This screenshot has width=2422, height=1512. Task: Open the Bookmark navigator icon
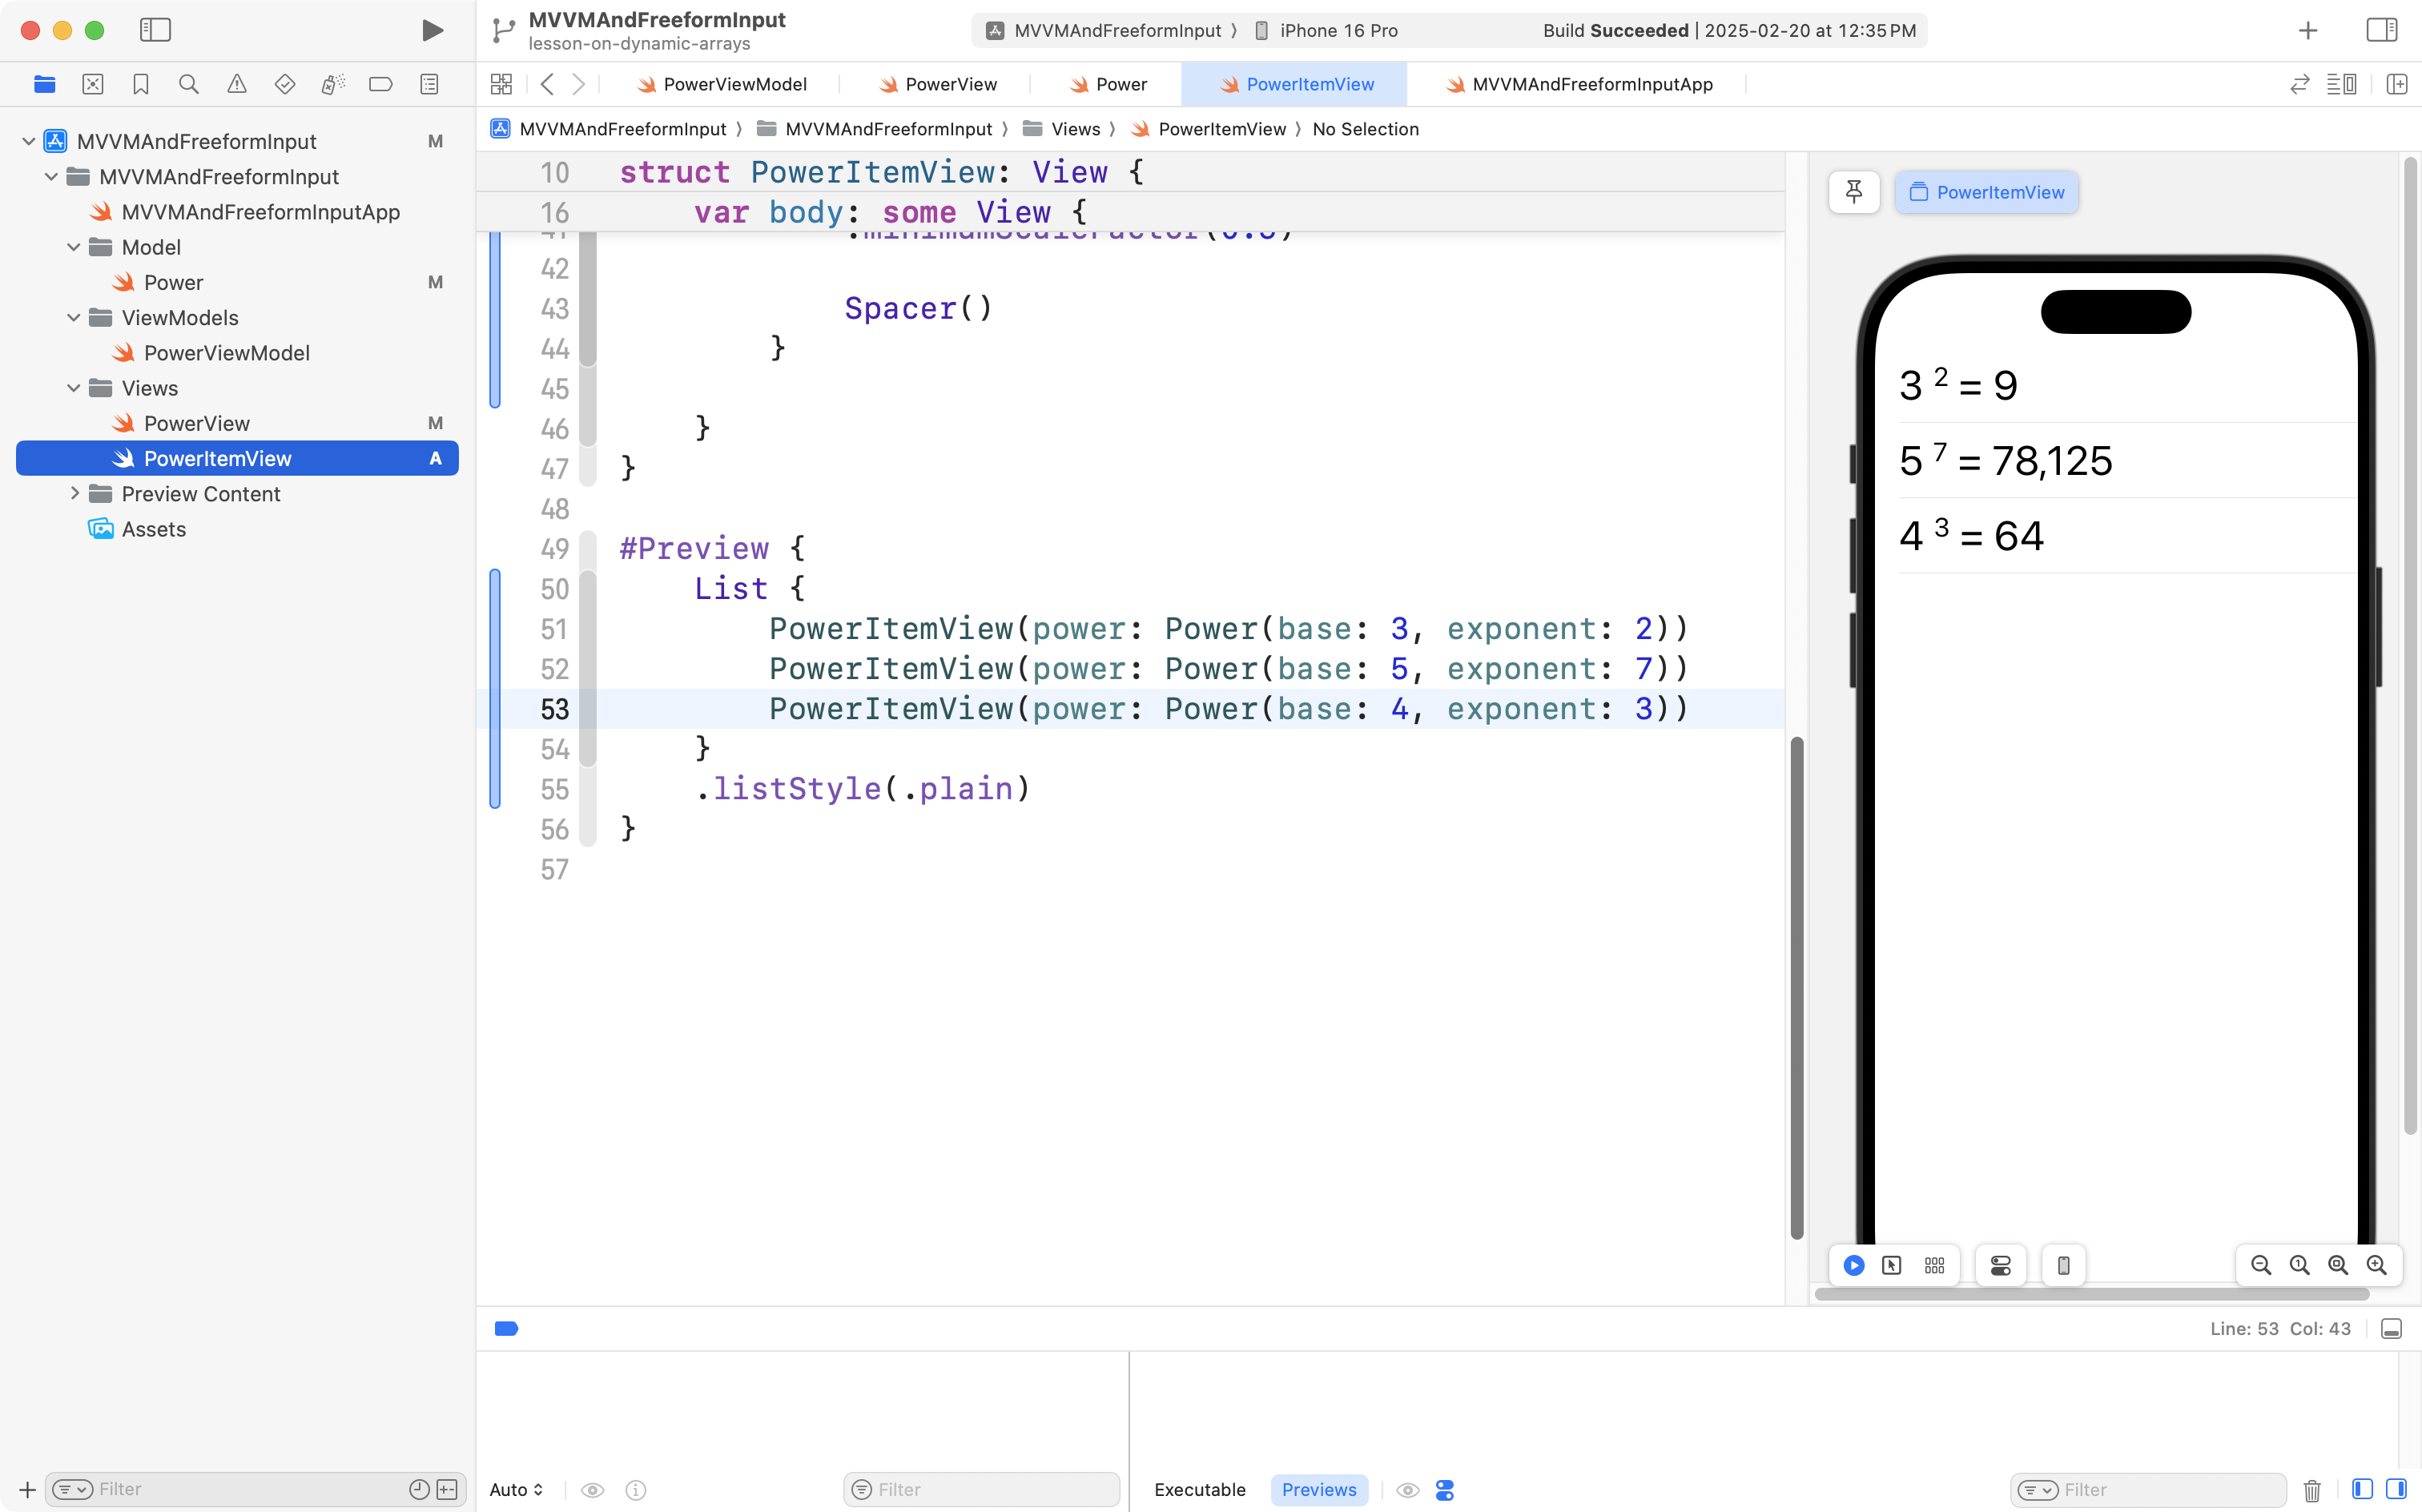tap(140, 84)
